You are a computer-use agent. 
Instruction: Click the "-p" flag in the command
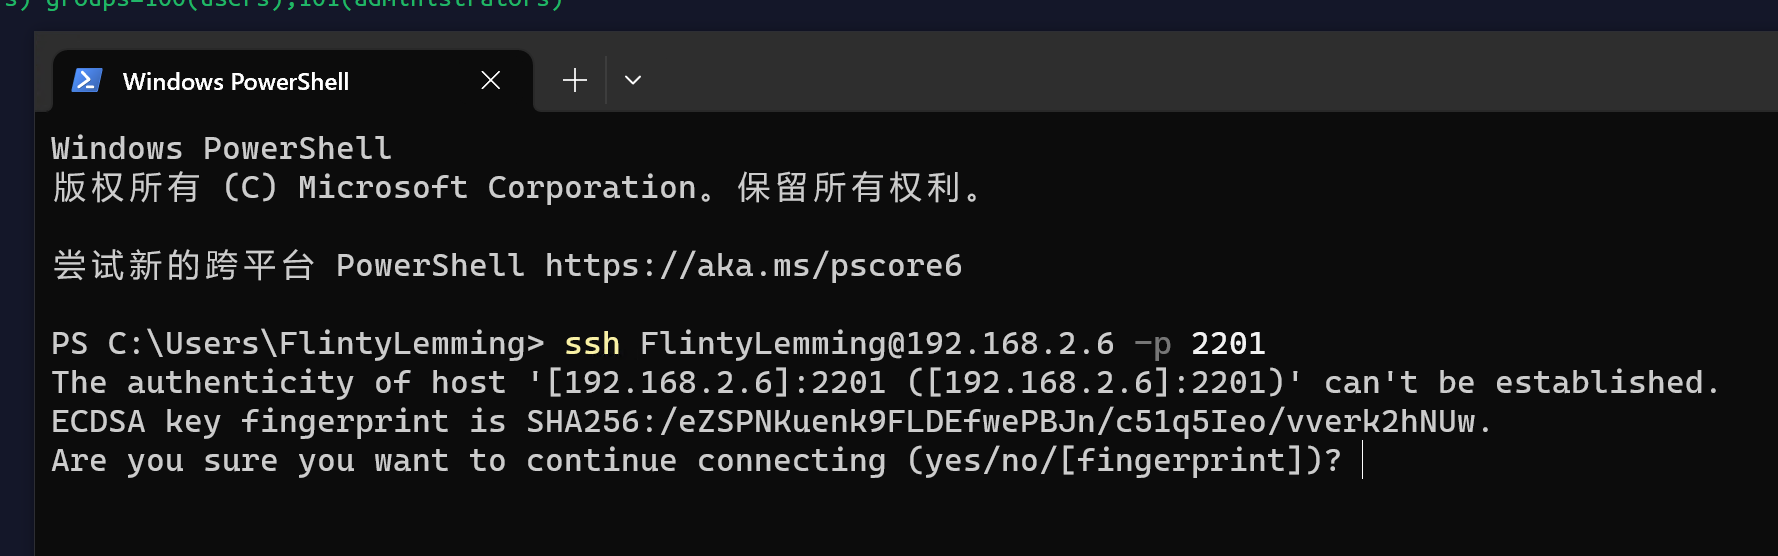[x=1152, y=344]
